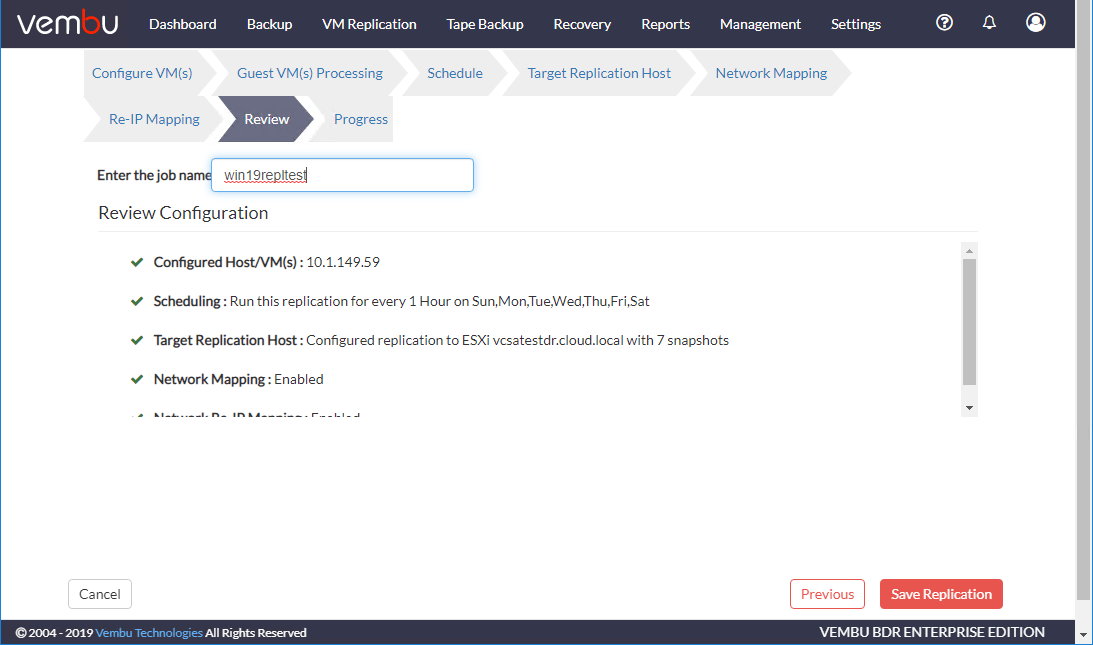Open the Reports menu
1093x645 pixels.
tap(666, 24)
